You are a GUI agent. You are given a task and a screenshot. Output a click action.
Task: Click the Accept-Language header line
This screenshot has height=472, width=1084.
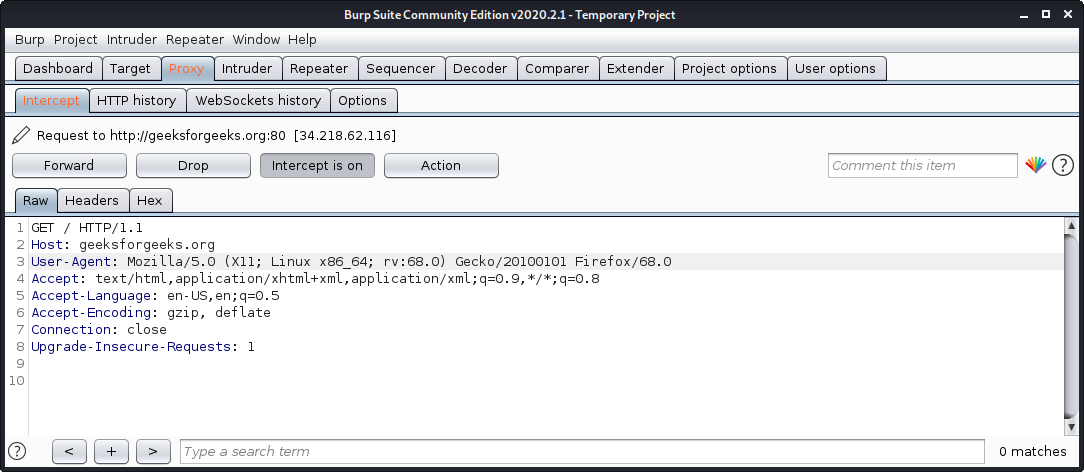coord(155,296)
